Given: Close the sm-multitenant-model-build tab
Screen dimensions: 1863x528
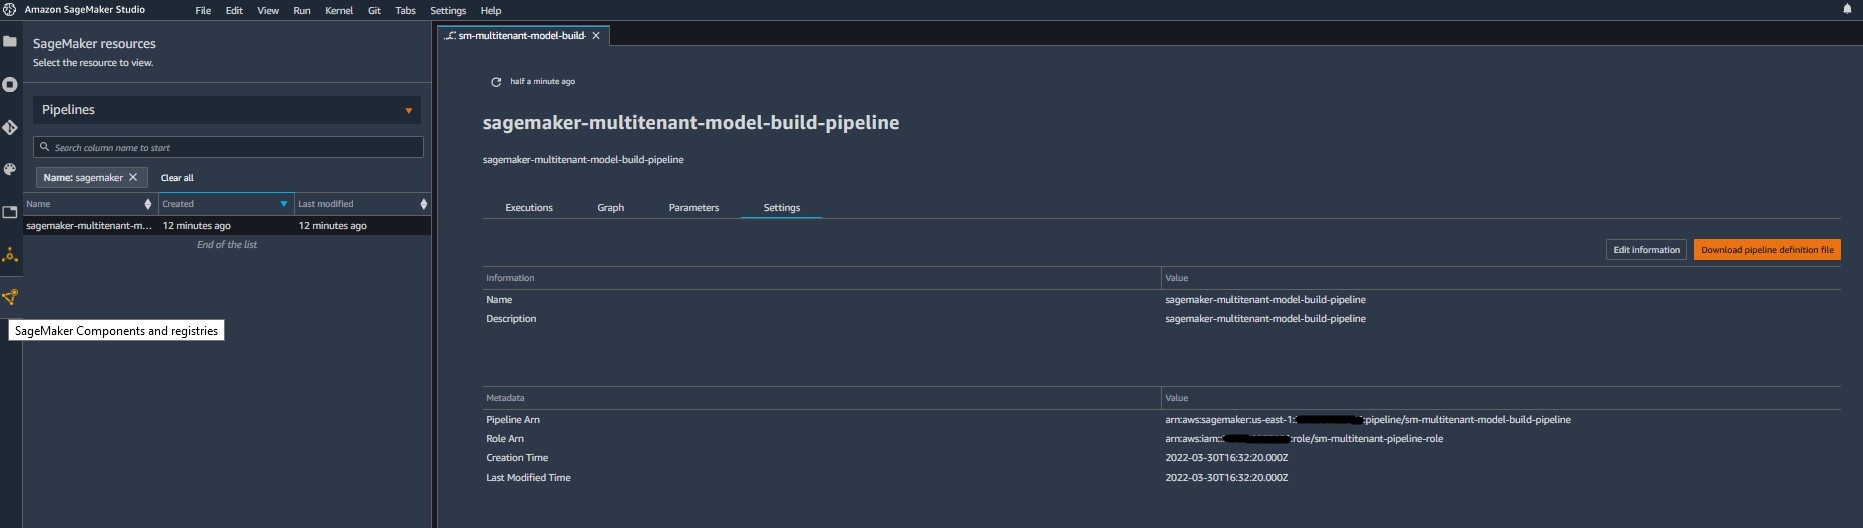Looking at the screenshot, I should point(596,35).
